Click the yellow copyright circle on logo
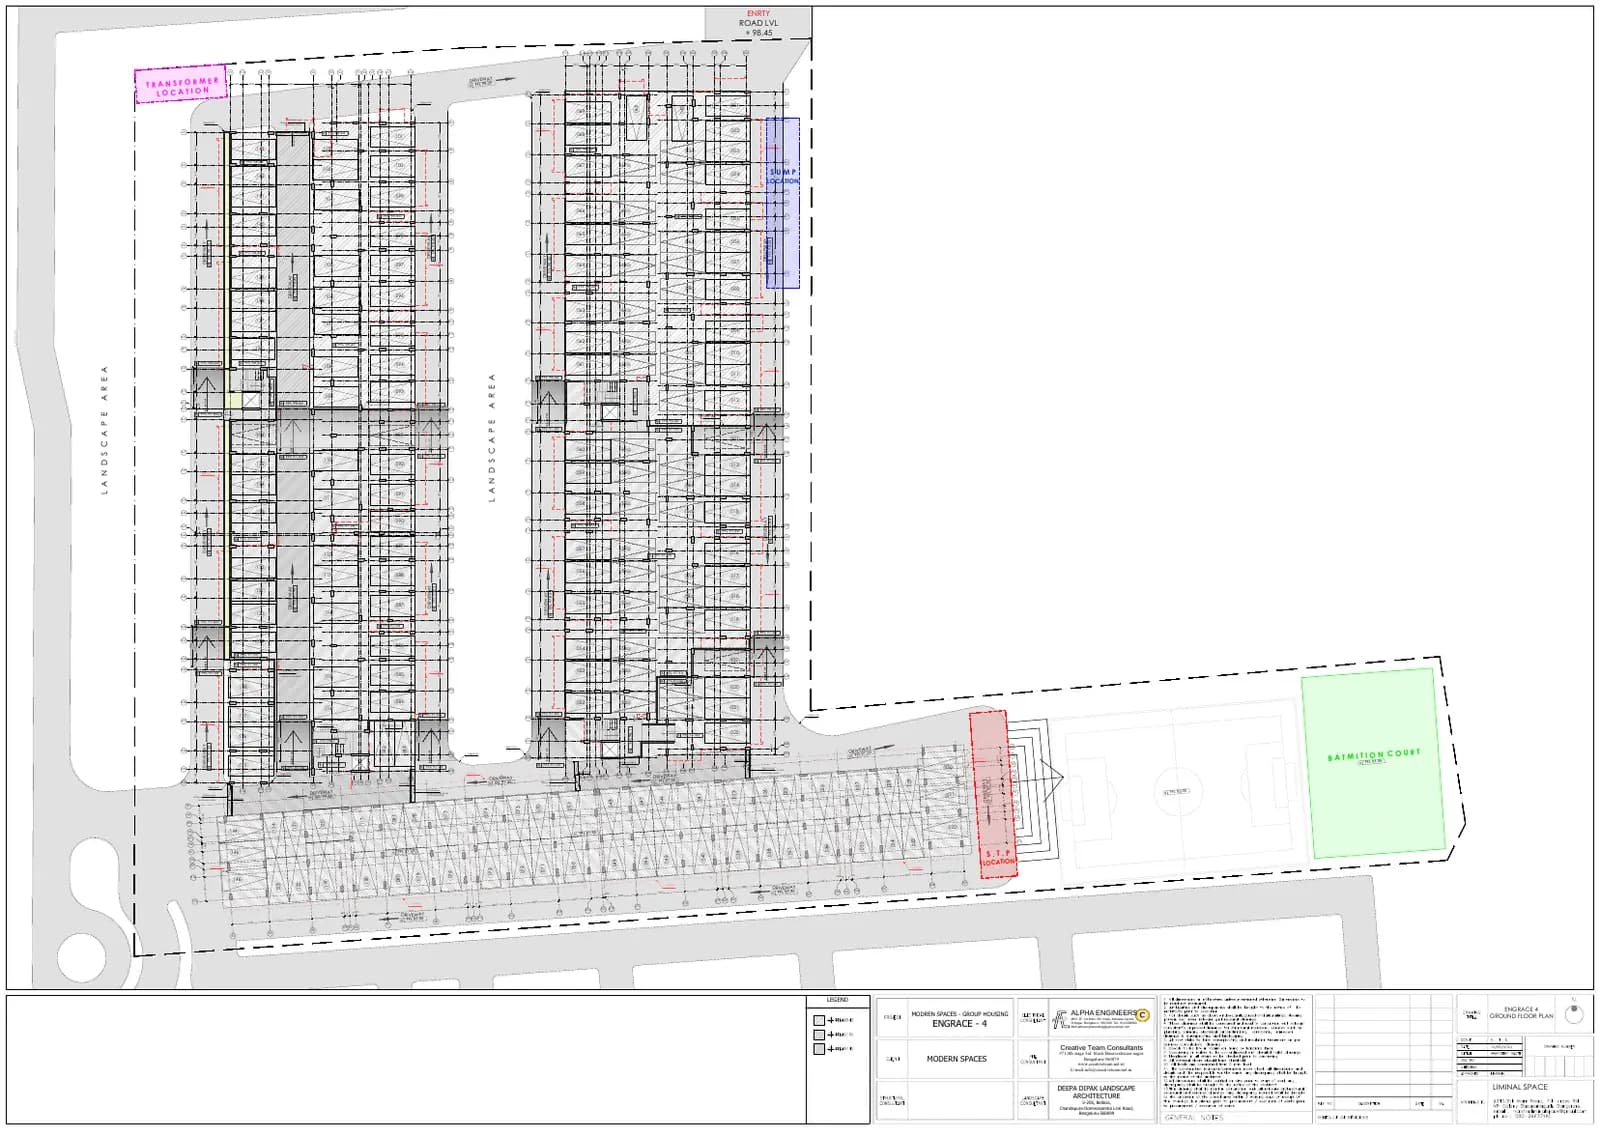The height and width of the screenshot is (1130, 1600). (x=1143, y=1015)
